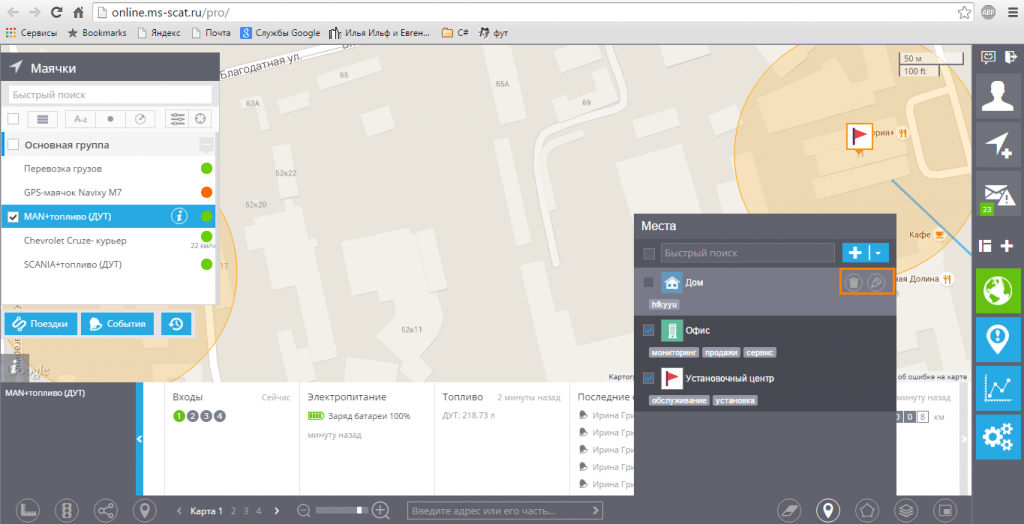Add a new place with plus button
This screenshot has height=524, width=1024.
[x=856, y=253]
